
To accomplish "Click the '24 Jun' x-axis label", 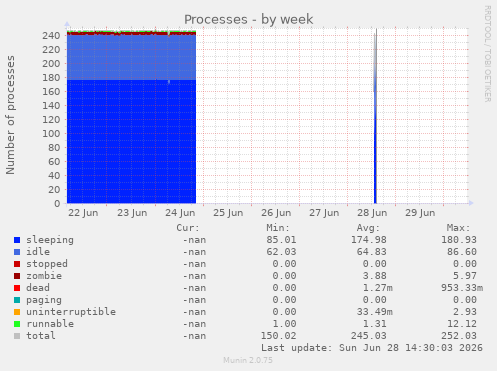I will (x=180, y=213).
